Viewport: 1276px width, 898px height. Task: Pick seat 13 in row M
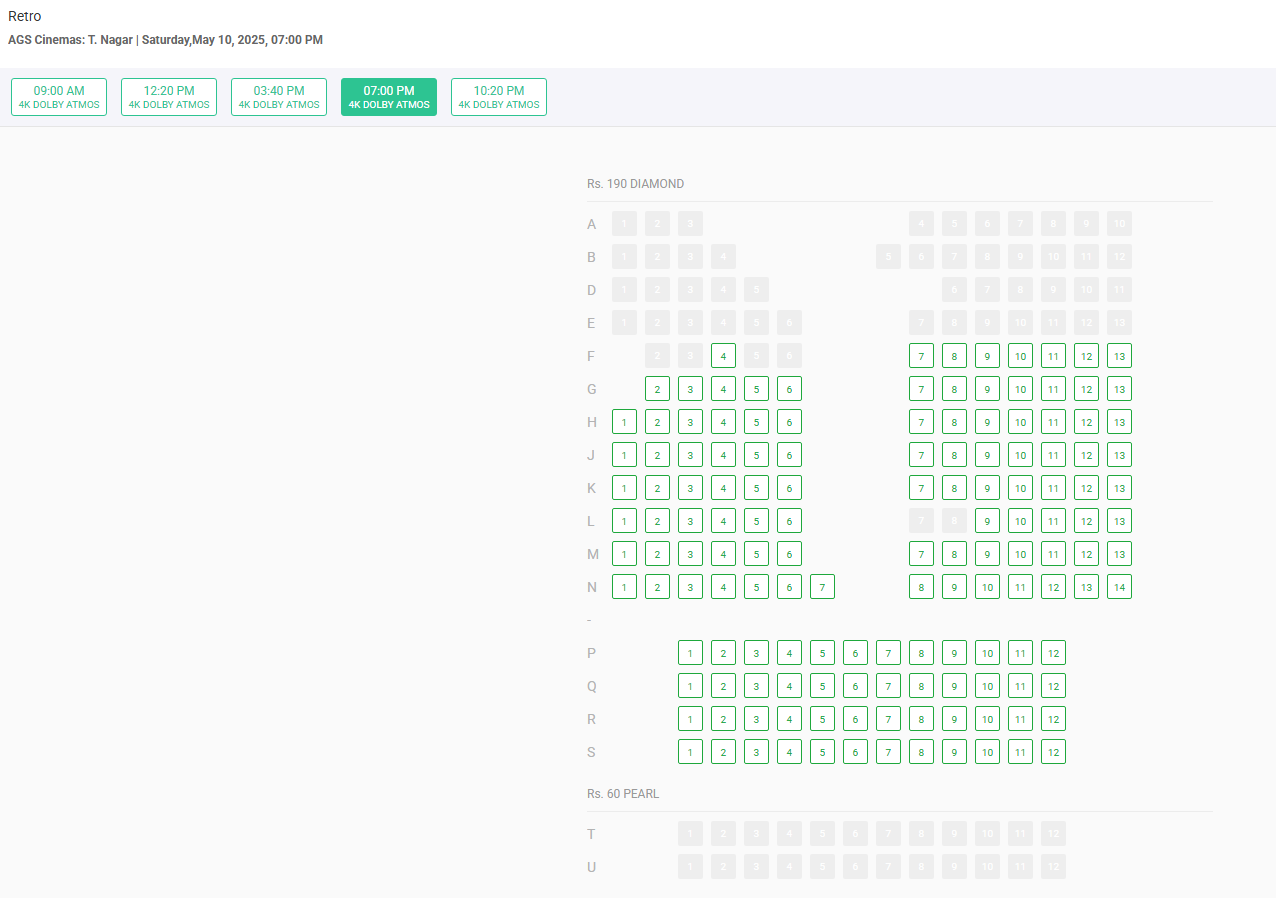pos(1119,554)
